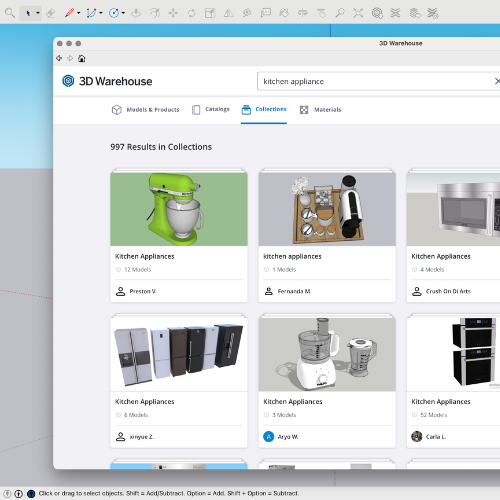Screen dimensions: 500x500
Task: Open Fernanda M. author profile
Action: (287, 291)
